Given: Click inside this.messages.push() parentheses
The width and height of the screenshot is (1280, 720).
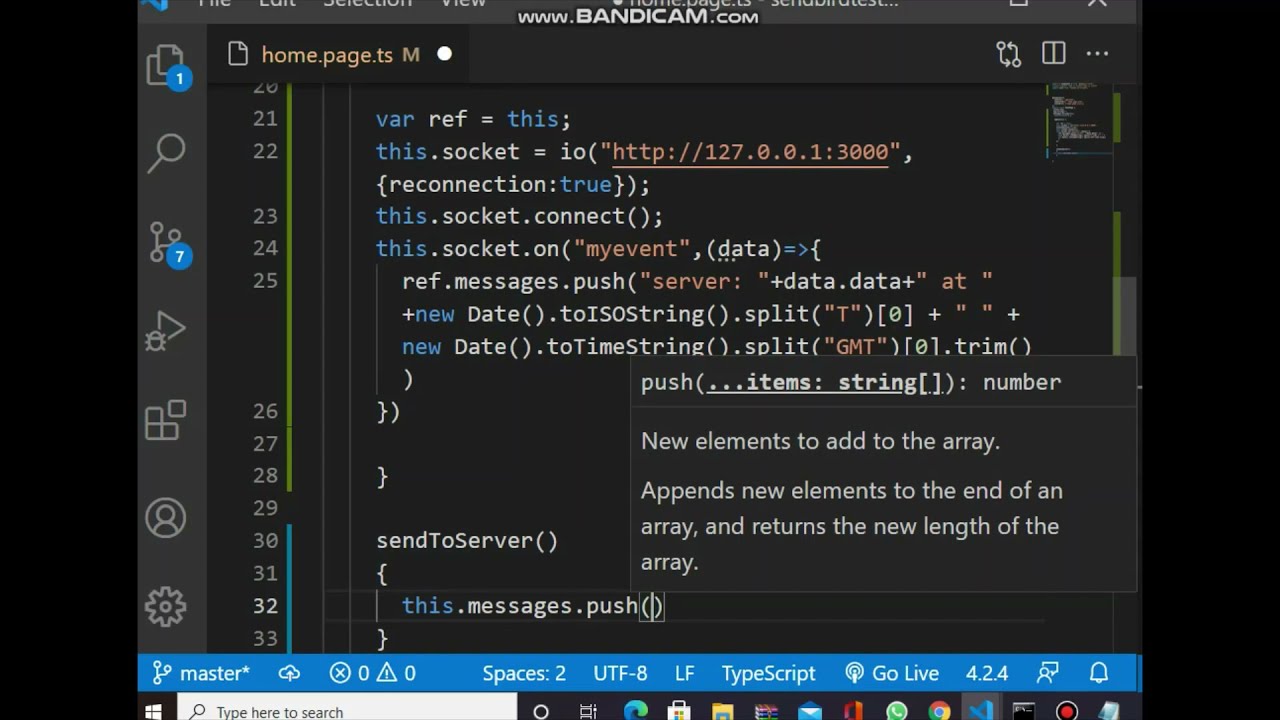Looking at the screenshot, I should coord(653,606).
